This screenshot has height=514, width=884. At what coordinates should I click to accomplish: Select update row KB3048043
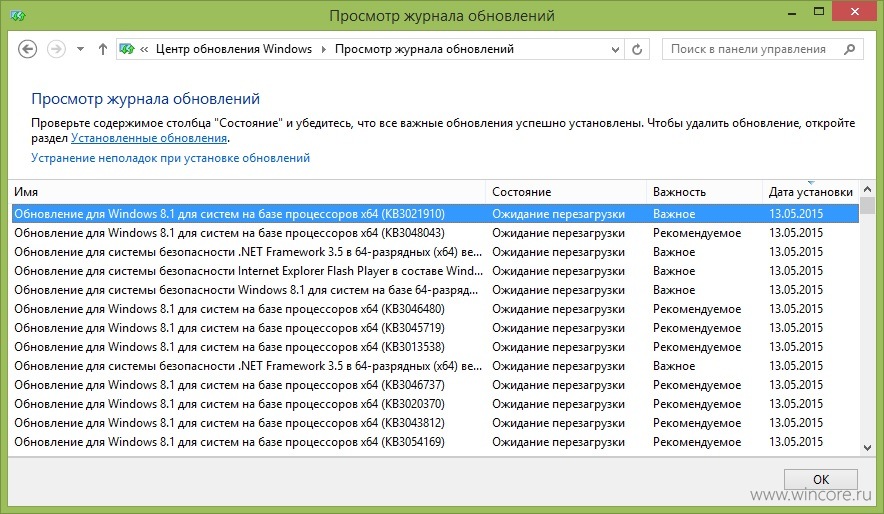coord(435,233)
